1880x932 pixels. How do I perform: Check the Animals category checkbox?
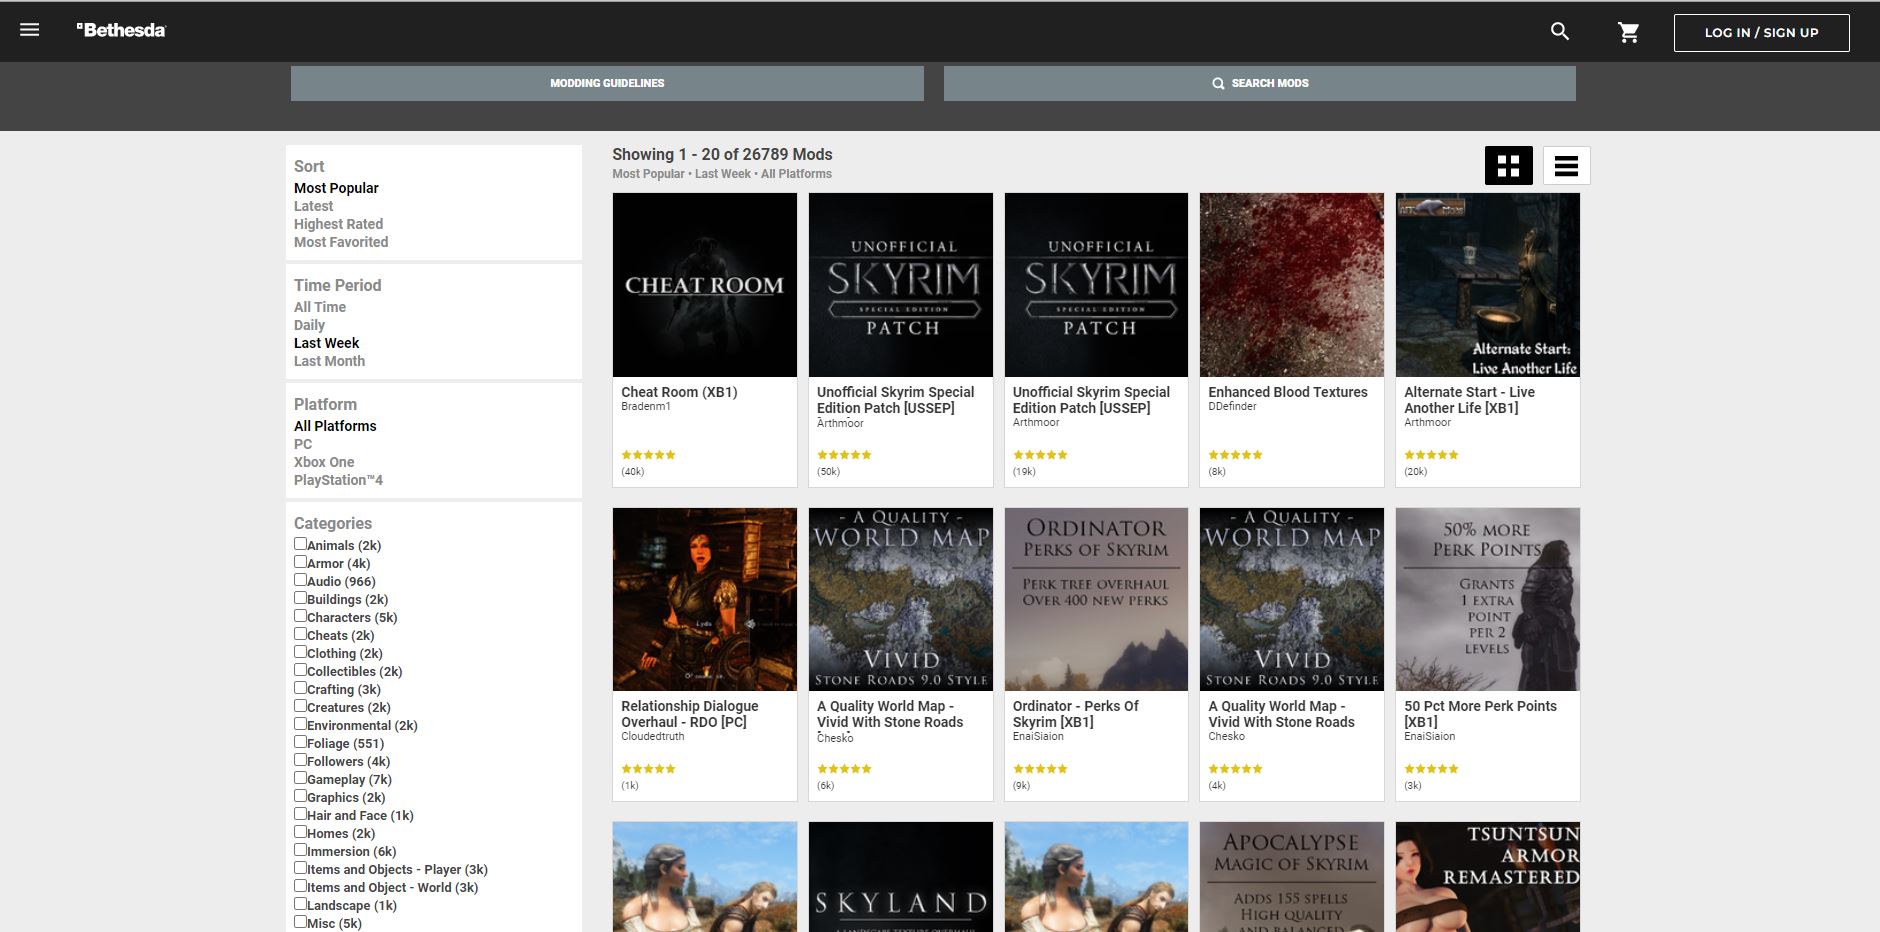click(x=300, y=544)
